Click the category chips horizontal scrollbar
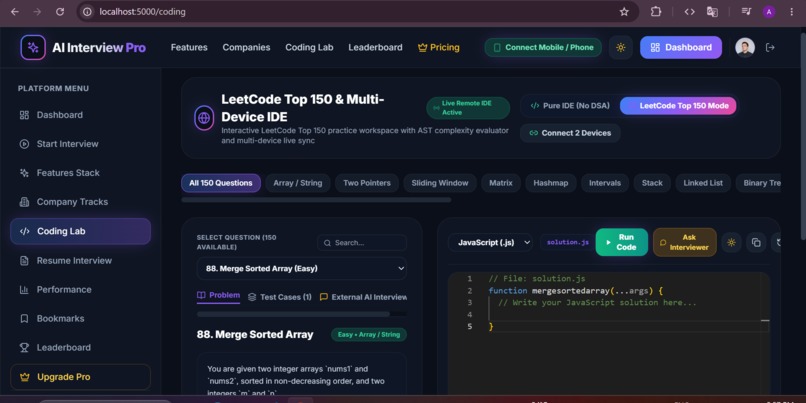The width and height of the screenshot is (806, 403). pos(316,199)
